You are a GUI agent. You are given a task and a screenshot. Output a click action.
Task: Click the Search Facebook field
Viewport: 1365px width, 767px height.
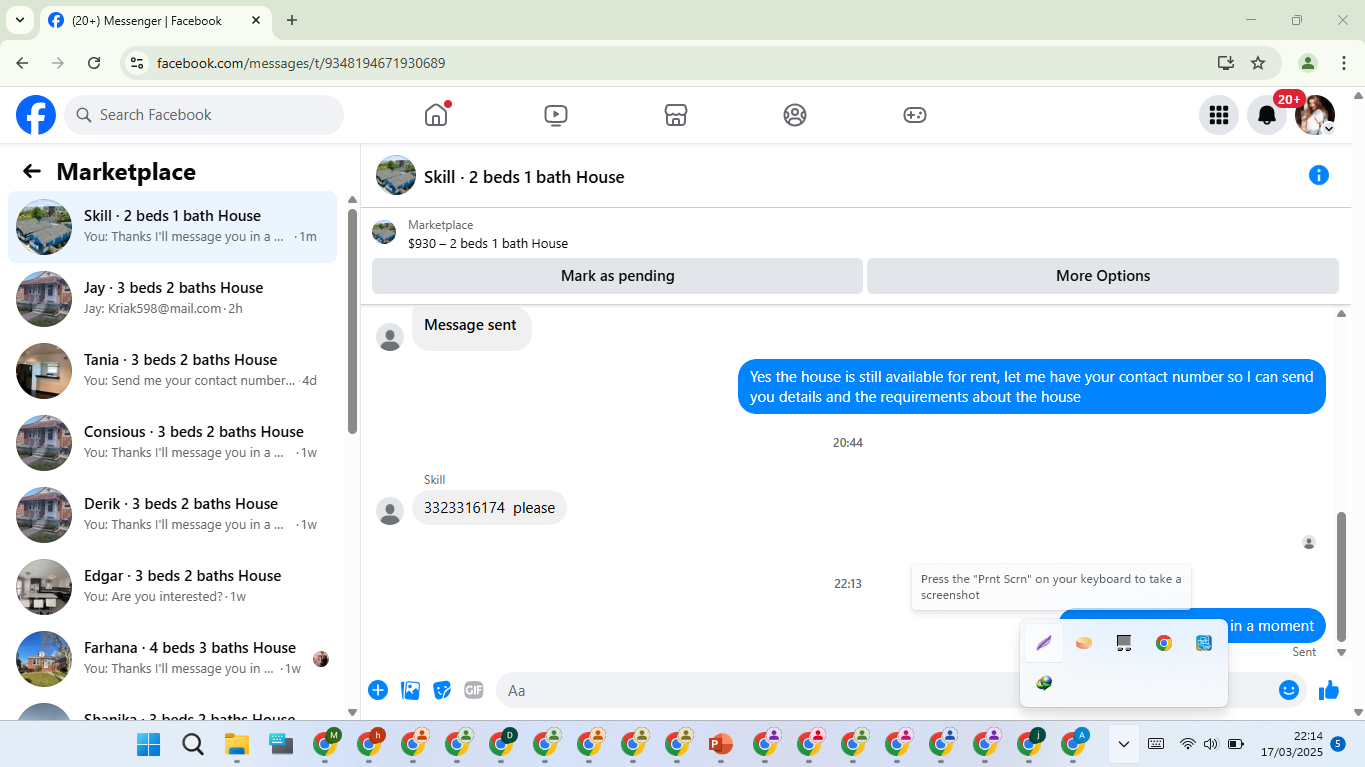pos(204,115)
